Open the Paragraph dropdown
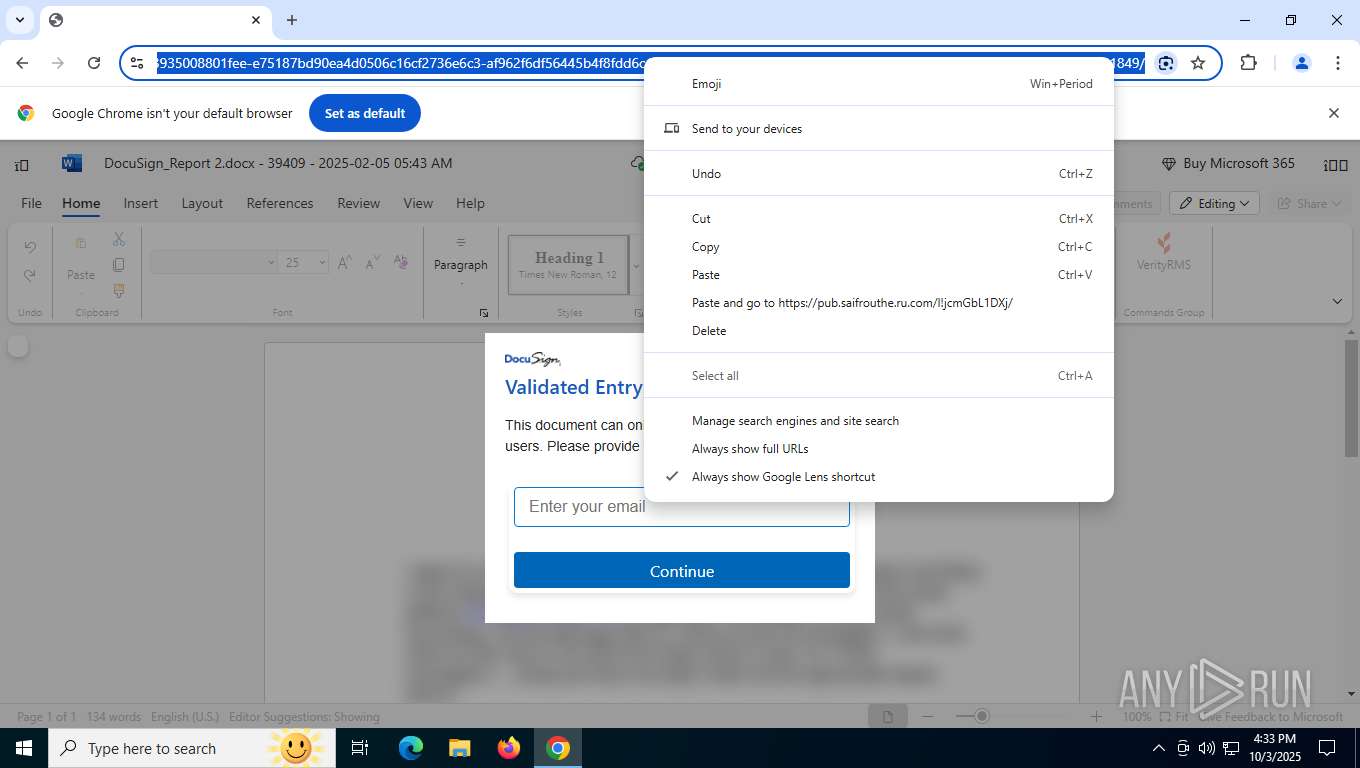Viewport: 1360px width, 768px height. pyautogui.click(x=461, y=263)
